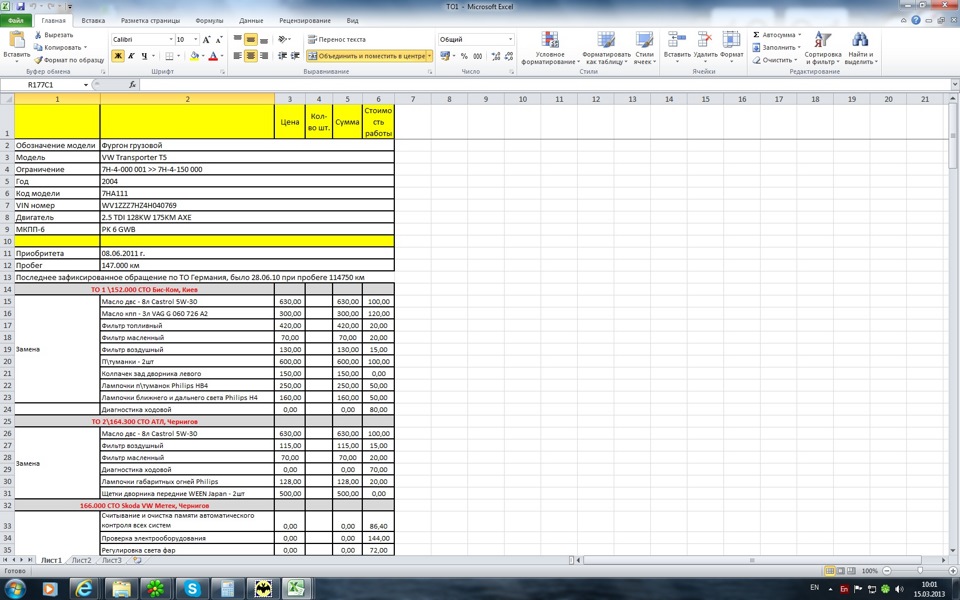Toggle middle vertical alignment
Viewport: 960px width, 600px height.
click(250, 39)
